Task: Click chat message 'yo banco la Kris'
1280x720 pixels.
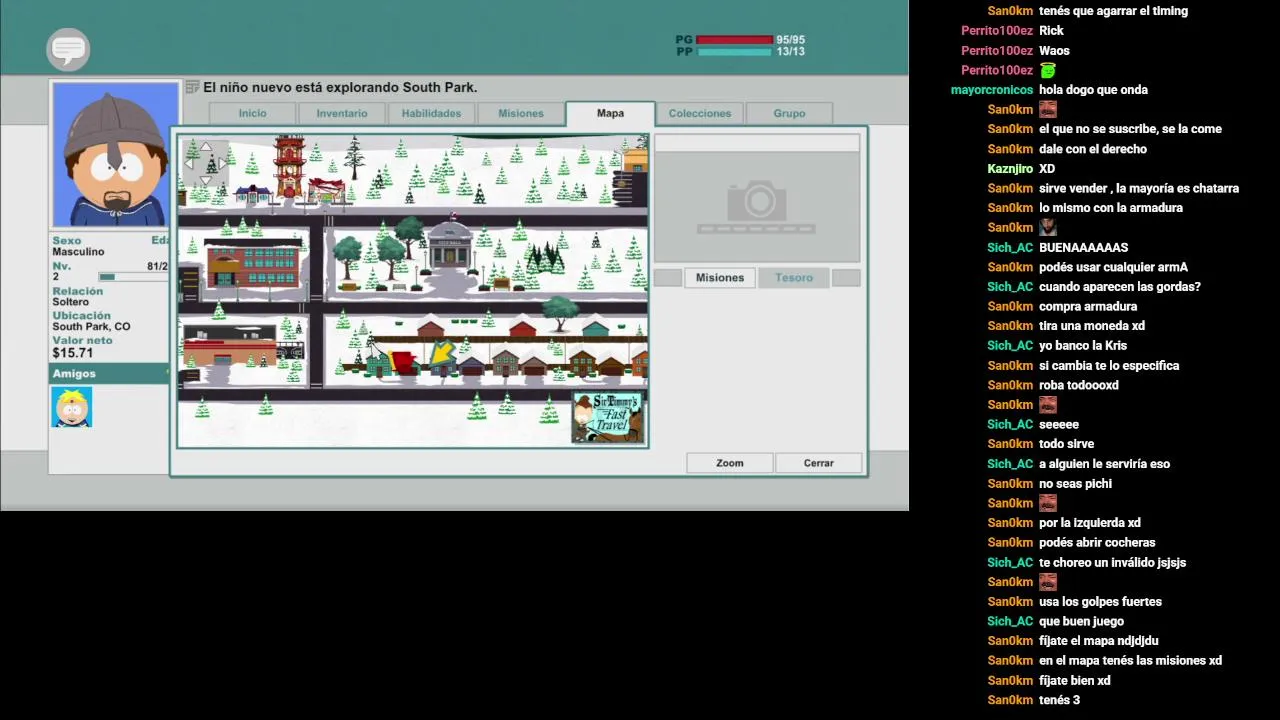Action: coord(1083,346)
